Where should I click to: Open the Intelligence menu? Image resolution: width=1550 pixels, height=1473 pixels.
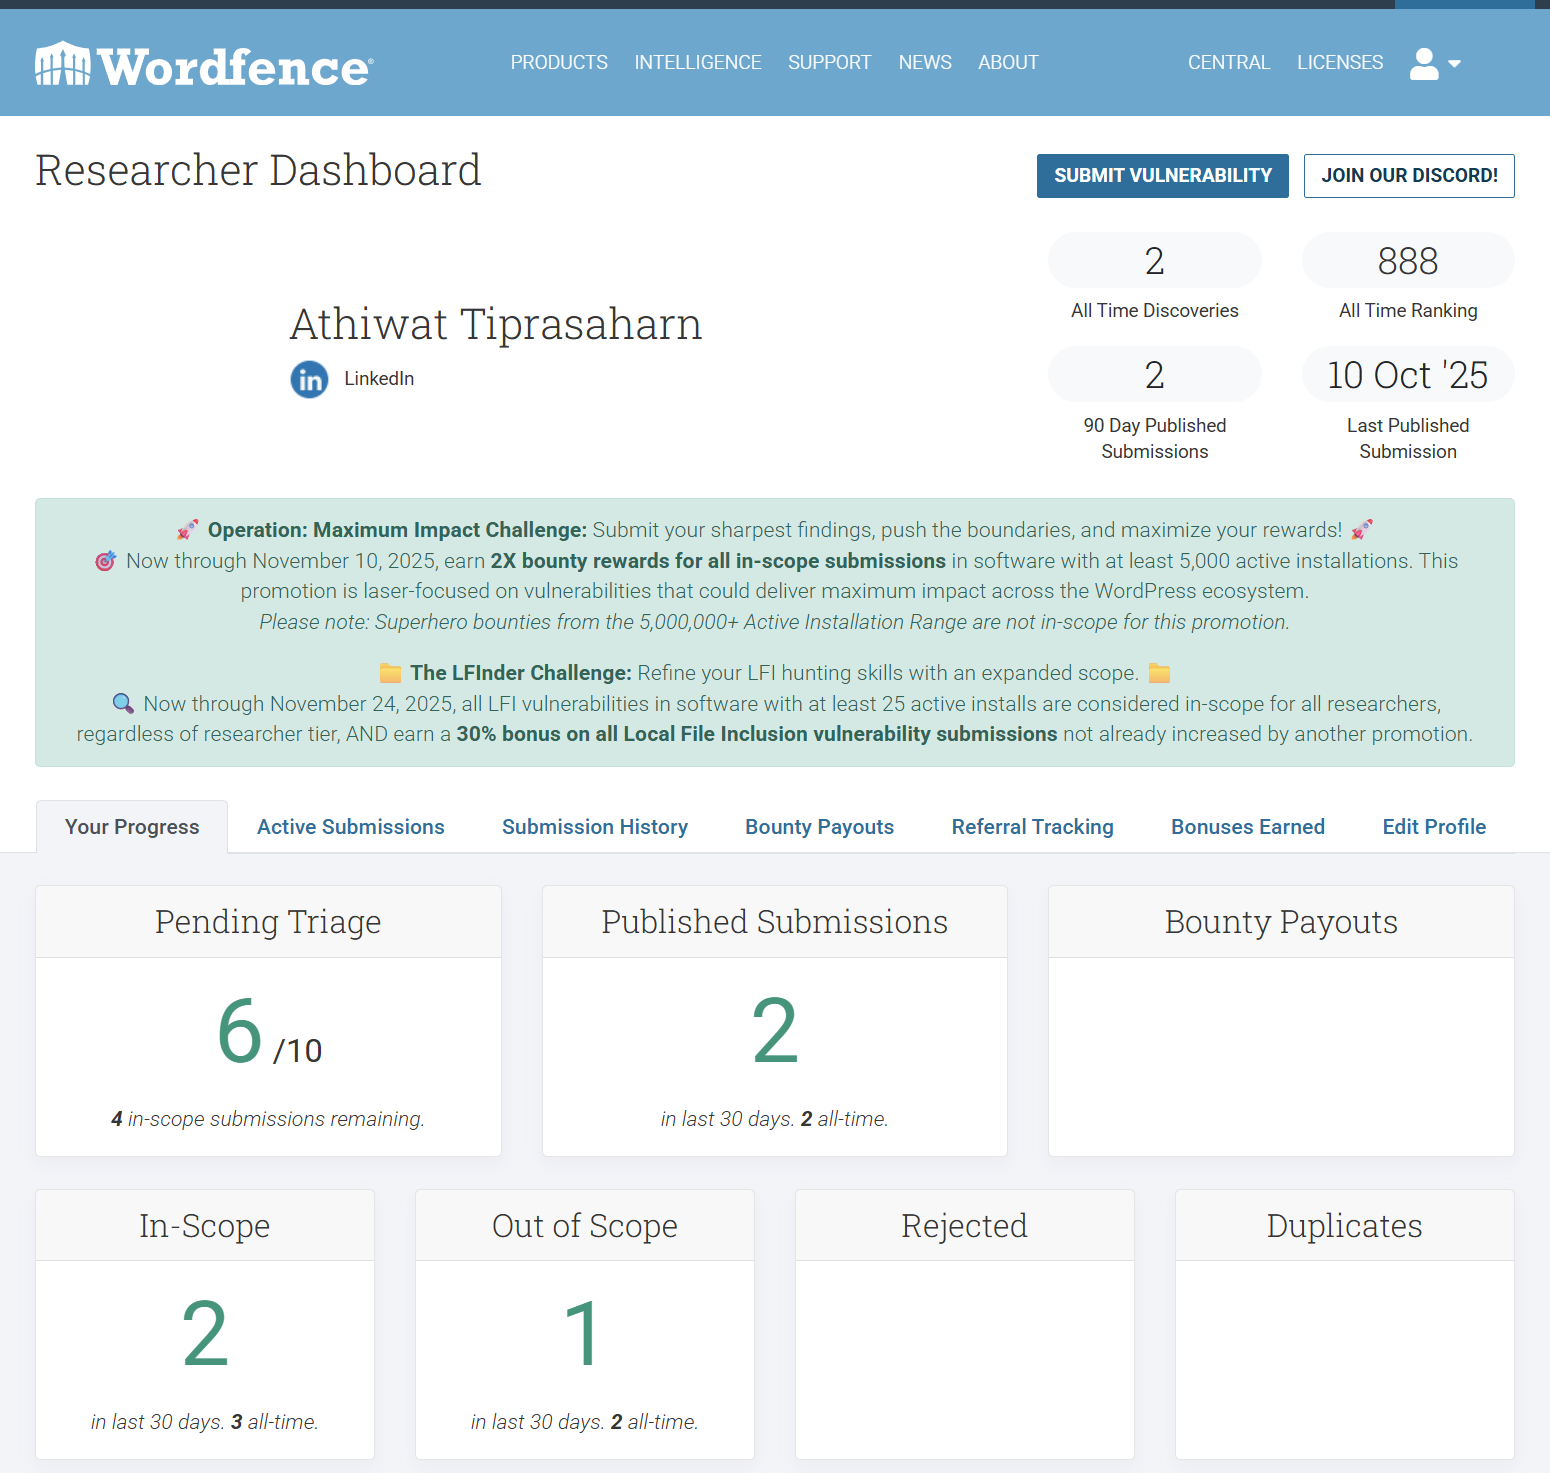click(x=697, y=63)
